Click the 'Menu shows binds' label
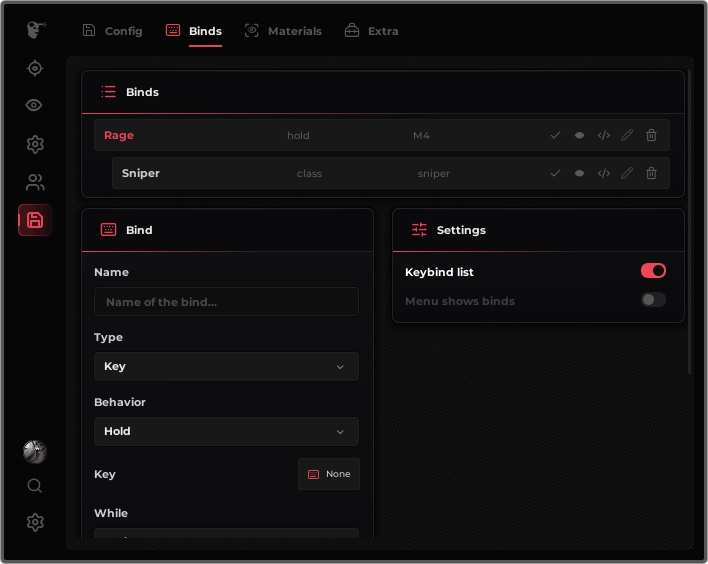 (x=460, y=301)
